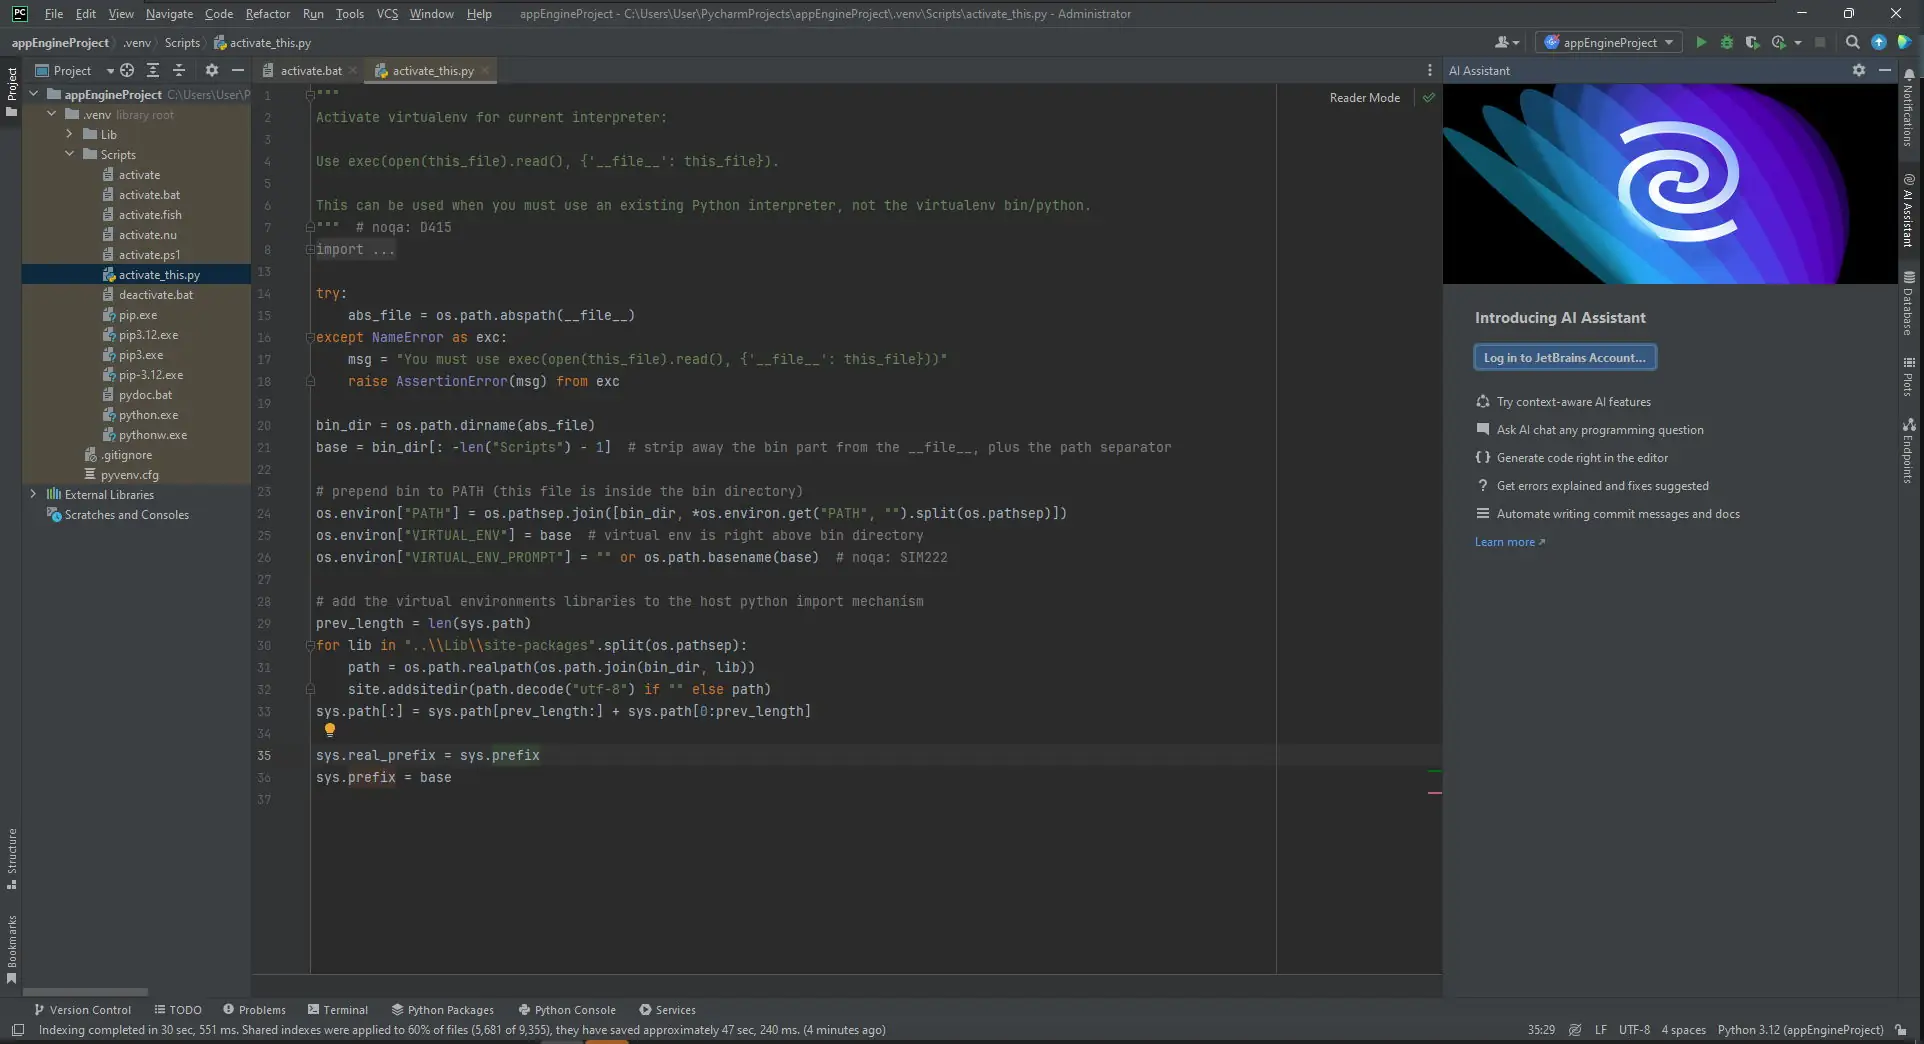Select pyvenv.cfg in the project tree
Screen dimensions: 1924x1044
coord(129,475)
